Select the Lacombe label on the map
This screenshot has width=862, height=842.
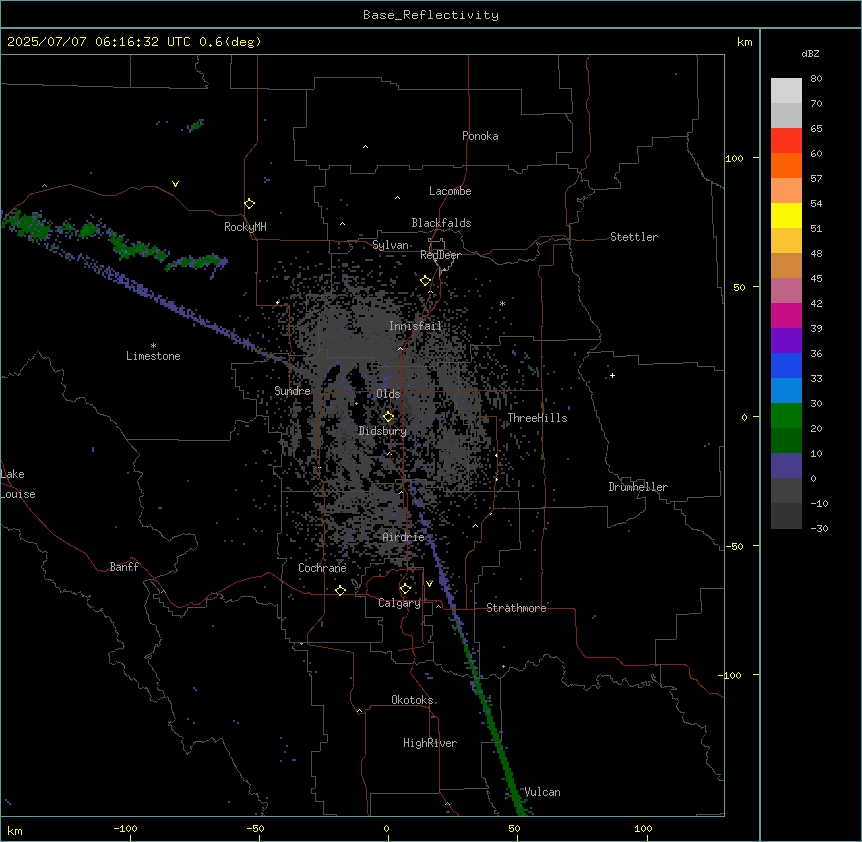click(450, 191)
